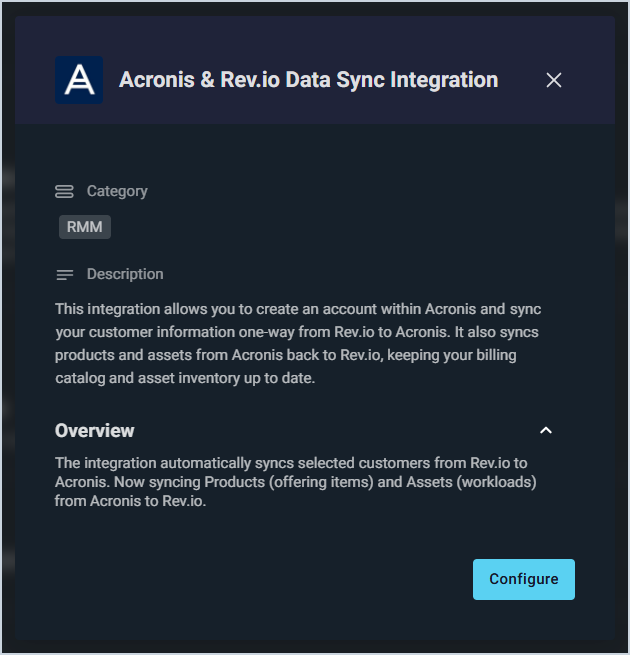
Task: Click the dialog title "Acronis & Rev.io Data Sync Integration"
Action: [308, 80]
